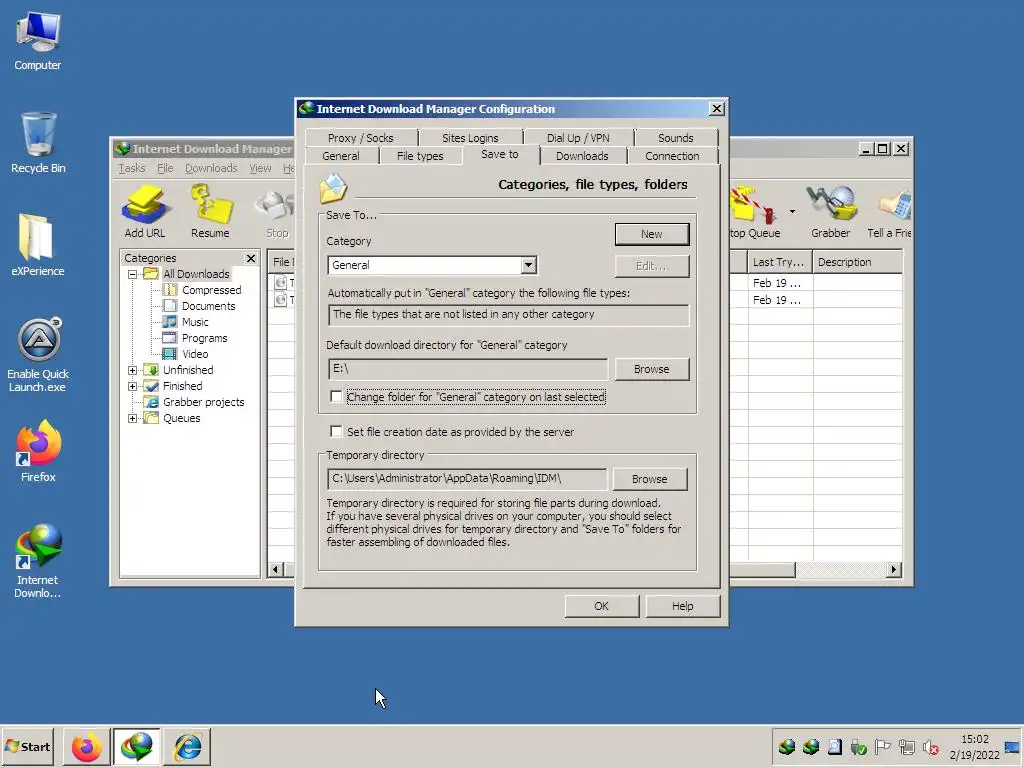The width and height of the screenshot is (1024, 768).
Task: Select the Compressed category
Action: coord(211,290)
